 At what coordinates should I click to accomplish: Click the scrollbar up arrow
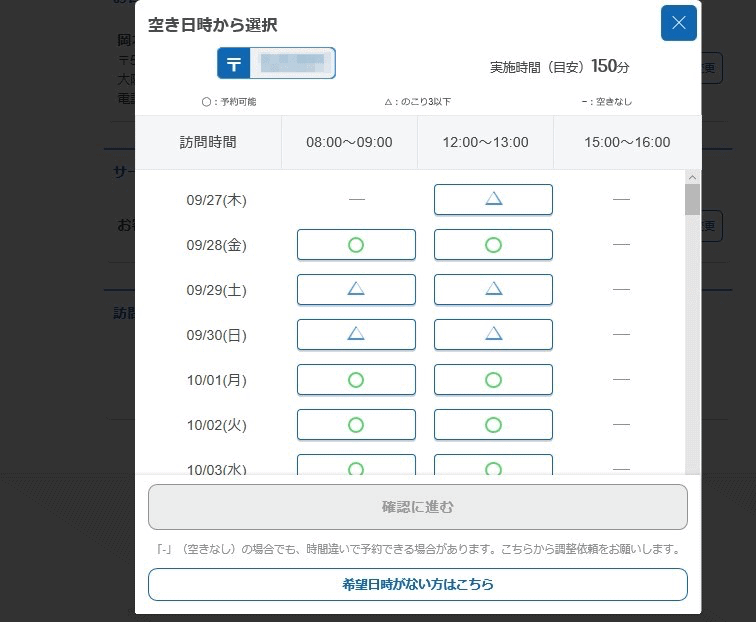click(692, 177)
